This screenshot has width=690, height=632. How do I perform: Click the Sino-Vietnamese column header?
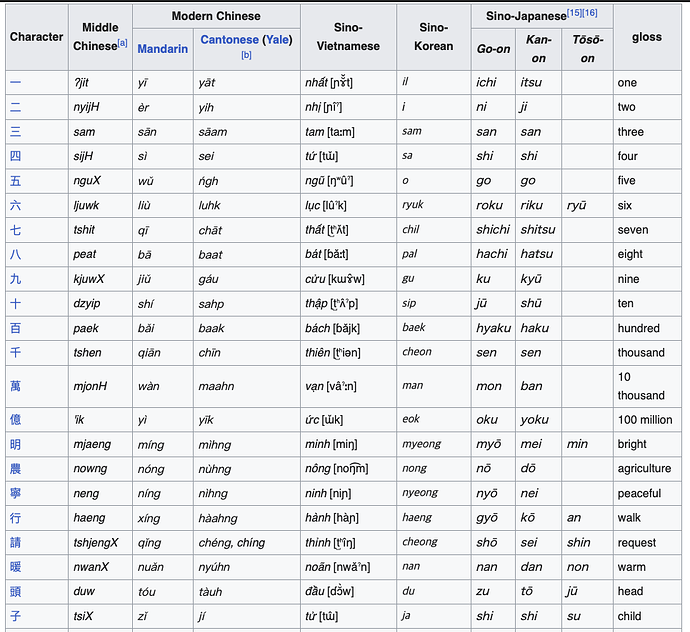(x=347, y=37)
